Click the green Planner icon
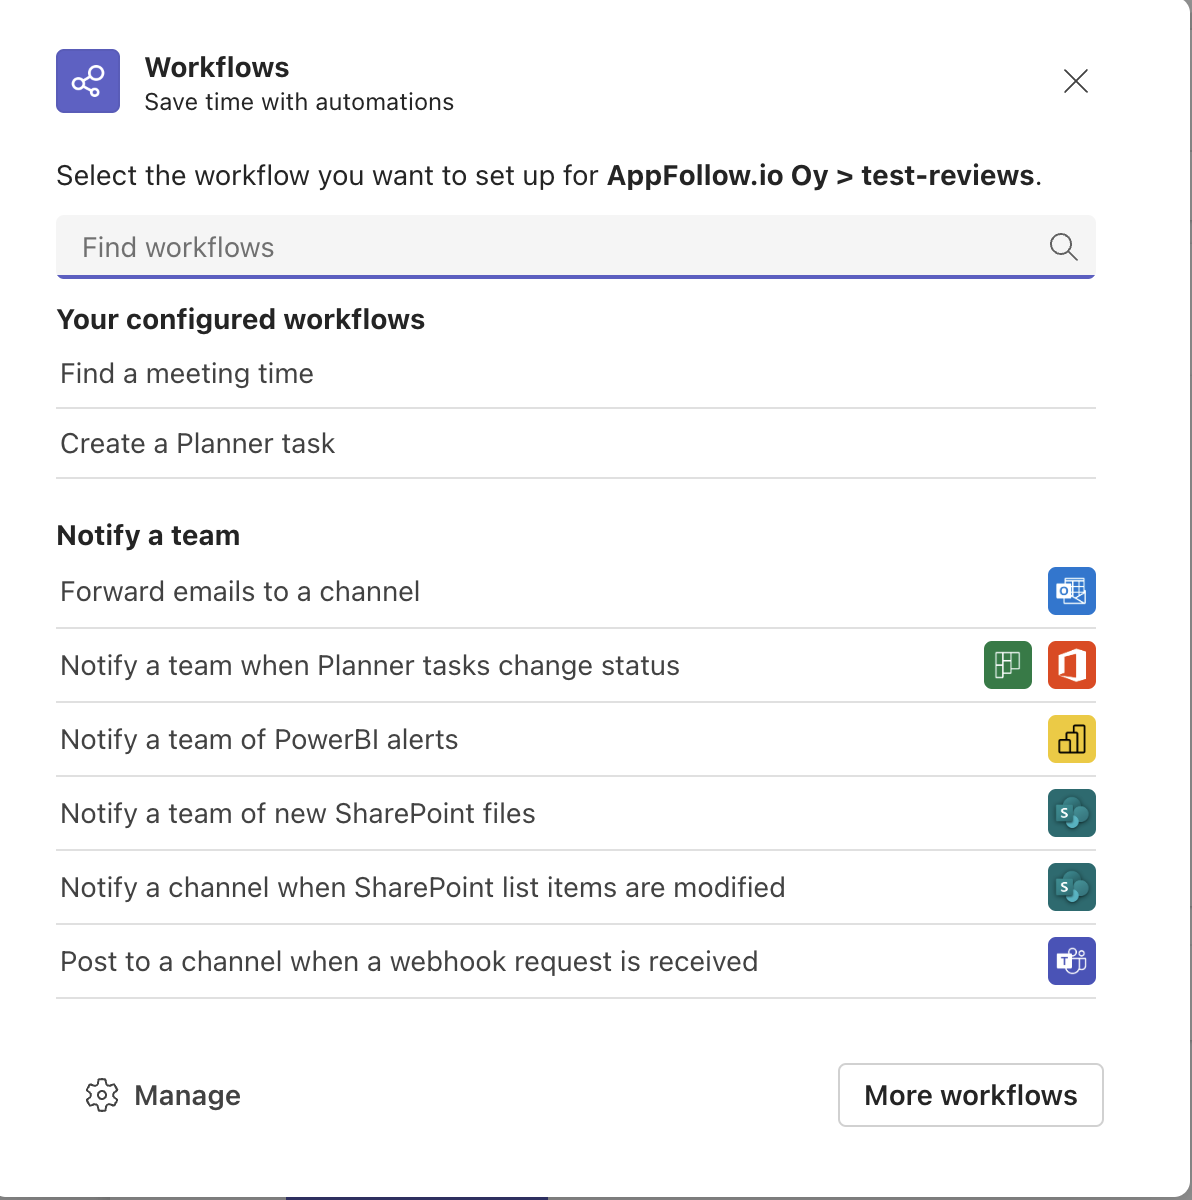 pos(1008,665)
